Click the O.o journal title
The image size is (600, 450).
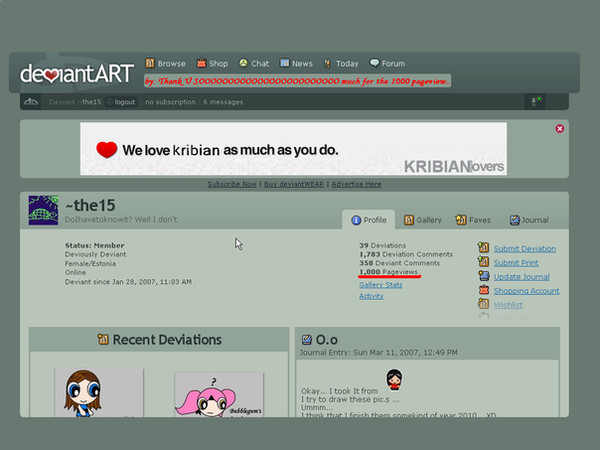pos(327,340)
